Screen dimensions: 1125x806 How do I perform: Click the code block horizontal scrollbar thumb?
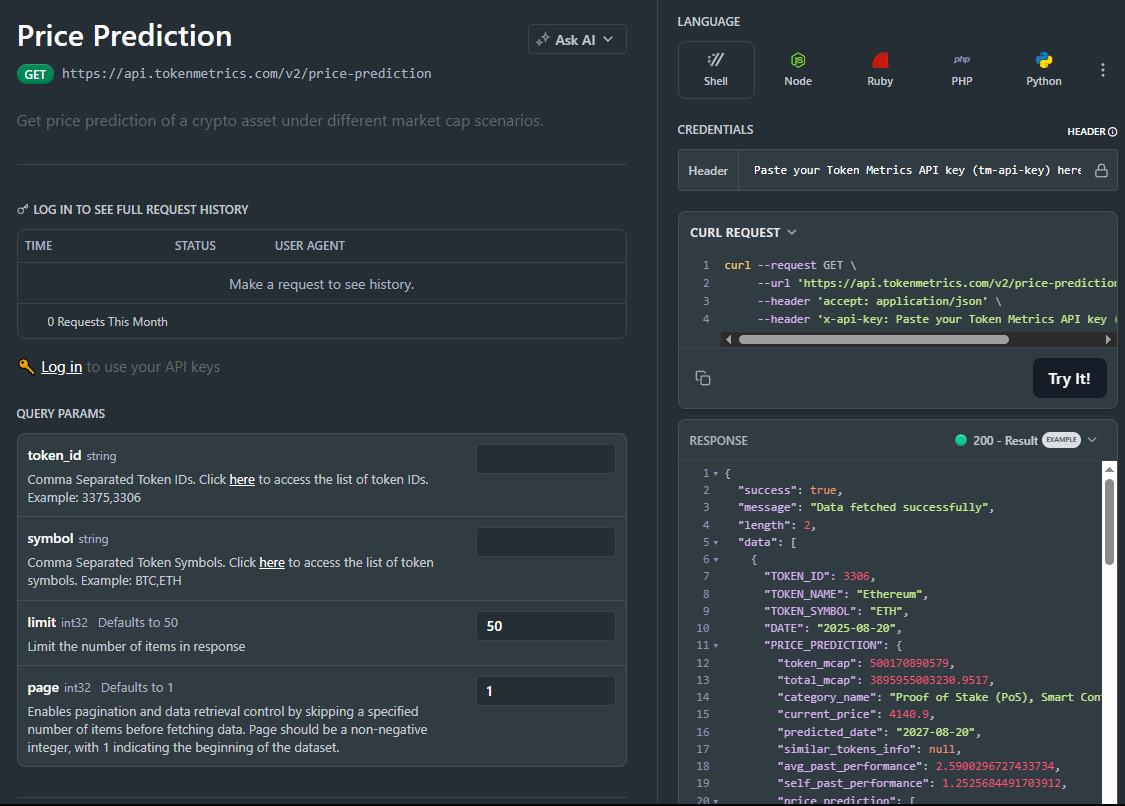(873, 339)
